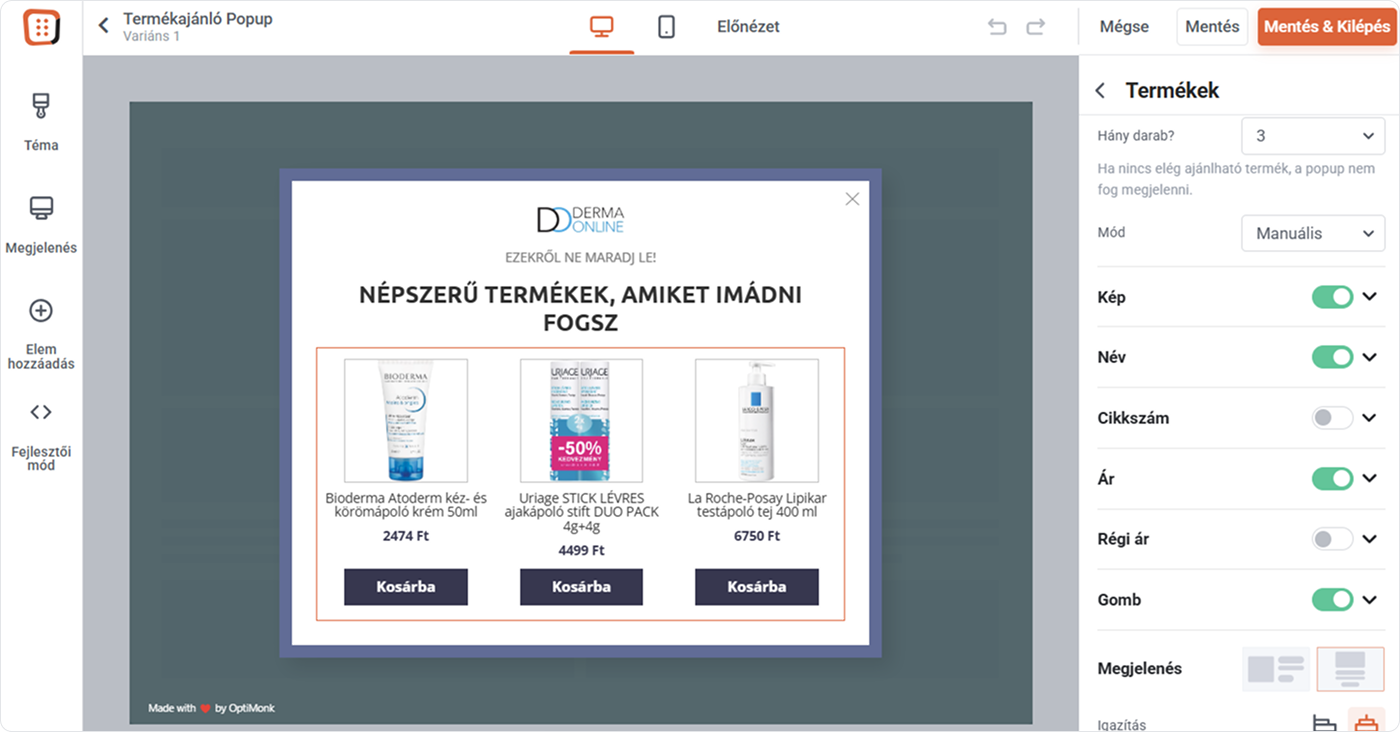
Task: Click the Mentés button
Action: tap(1212, 27)
